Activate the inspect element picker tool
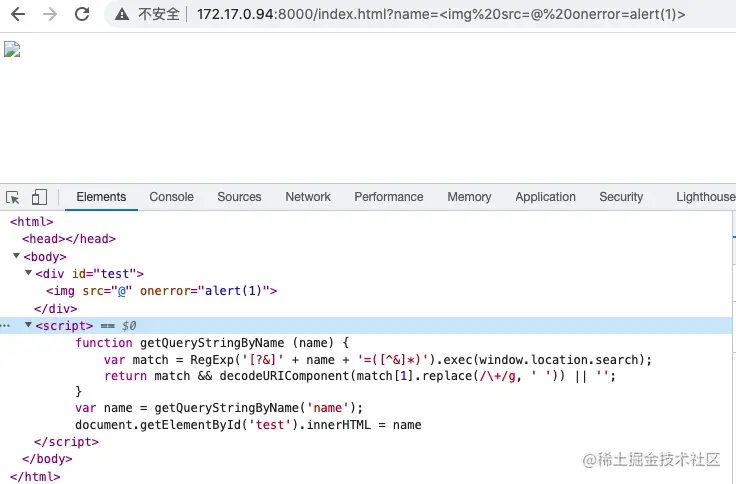Image resolution: width=736 pixels, height=484 pixels. (13, 197)
